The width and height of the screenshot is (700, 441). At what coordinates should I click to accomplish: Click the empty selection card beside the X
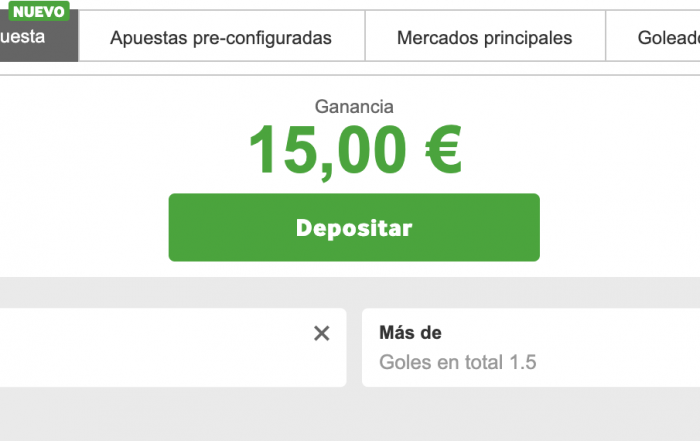[x=150, y=347]
